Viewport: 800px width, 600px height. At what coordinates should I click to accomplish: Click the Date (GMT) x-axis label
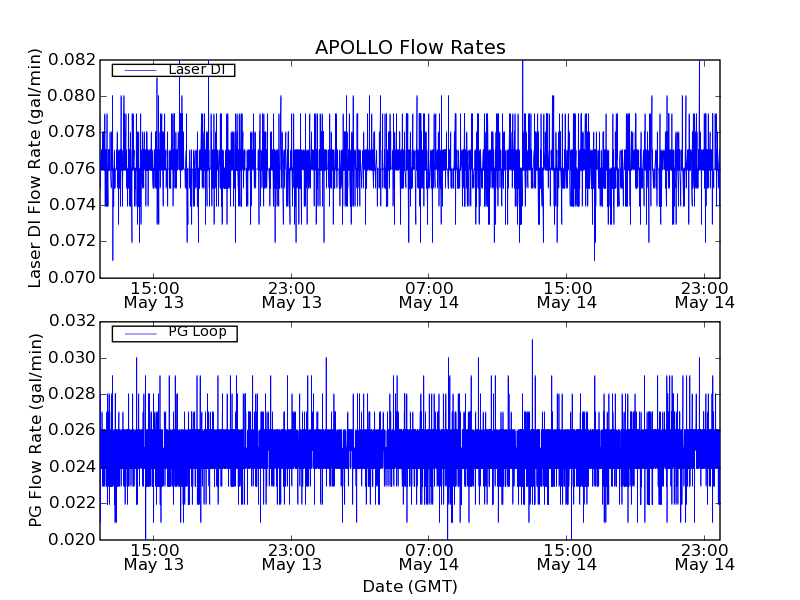pos(410,586)
